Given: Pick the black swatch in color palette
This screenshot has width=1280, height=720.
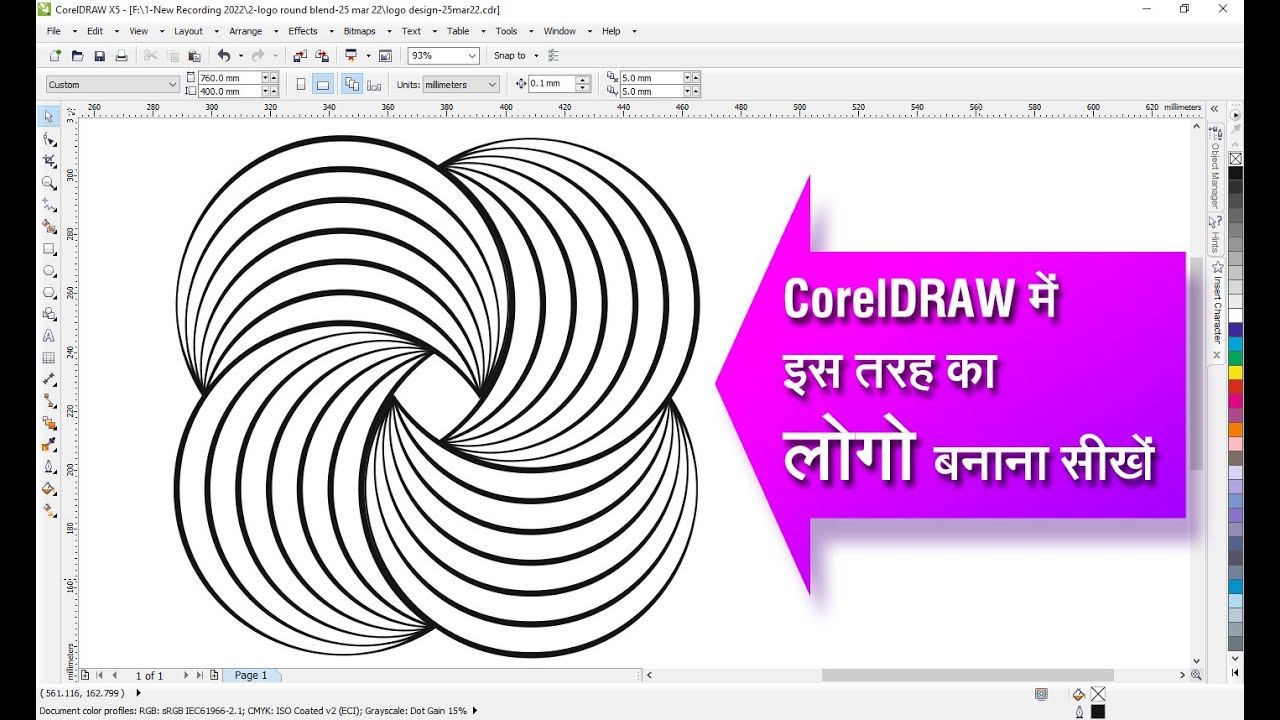Looking at the screenshot, I should click(1235, 173).
